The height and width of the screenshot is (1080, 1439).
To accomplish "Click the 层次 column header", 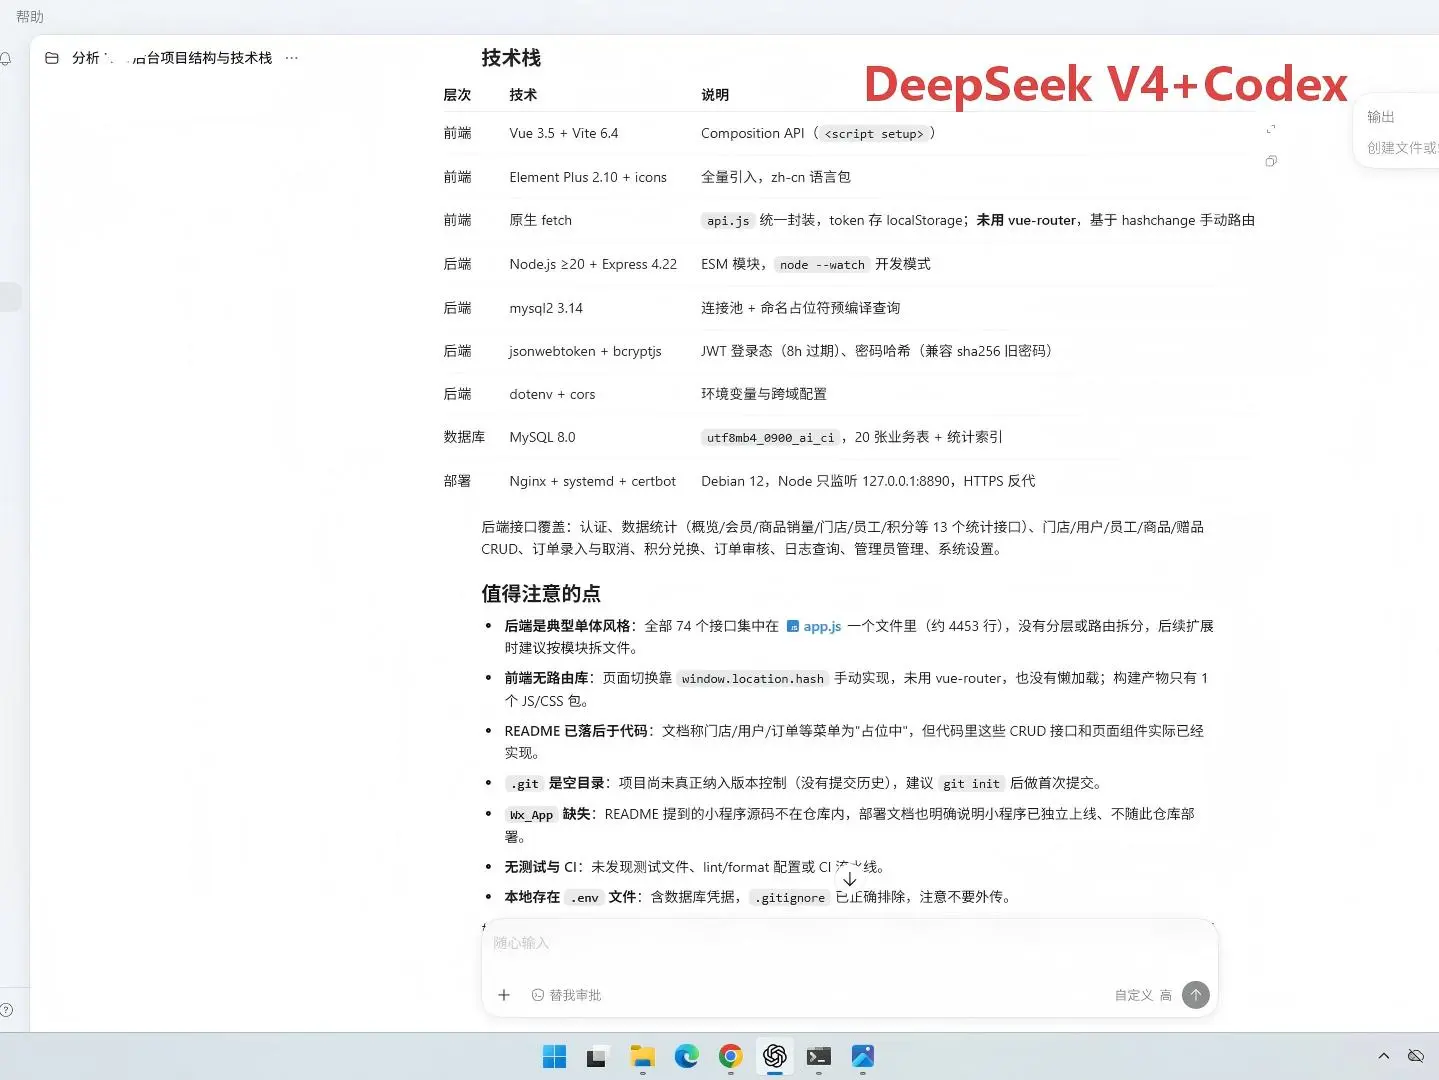I will click(x=457, y=95).
